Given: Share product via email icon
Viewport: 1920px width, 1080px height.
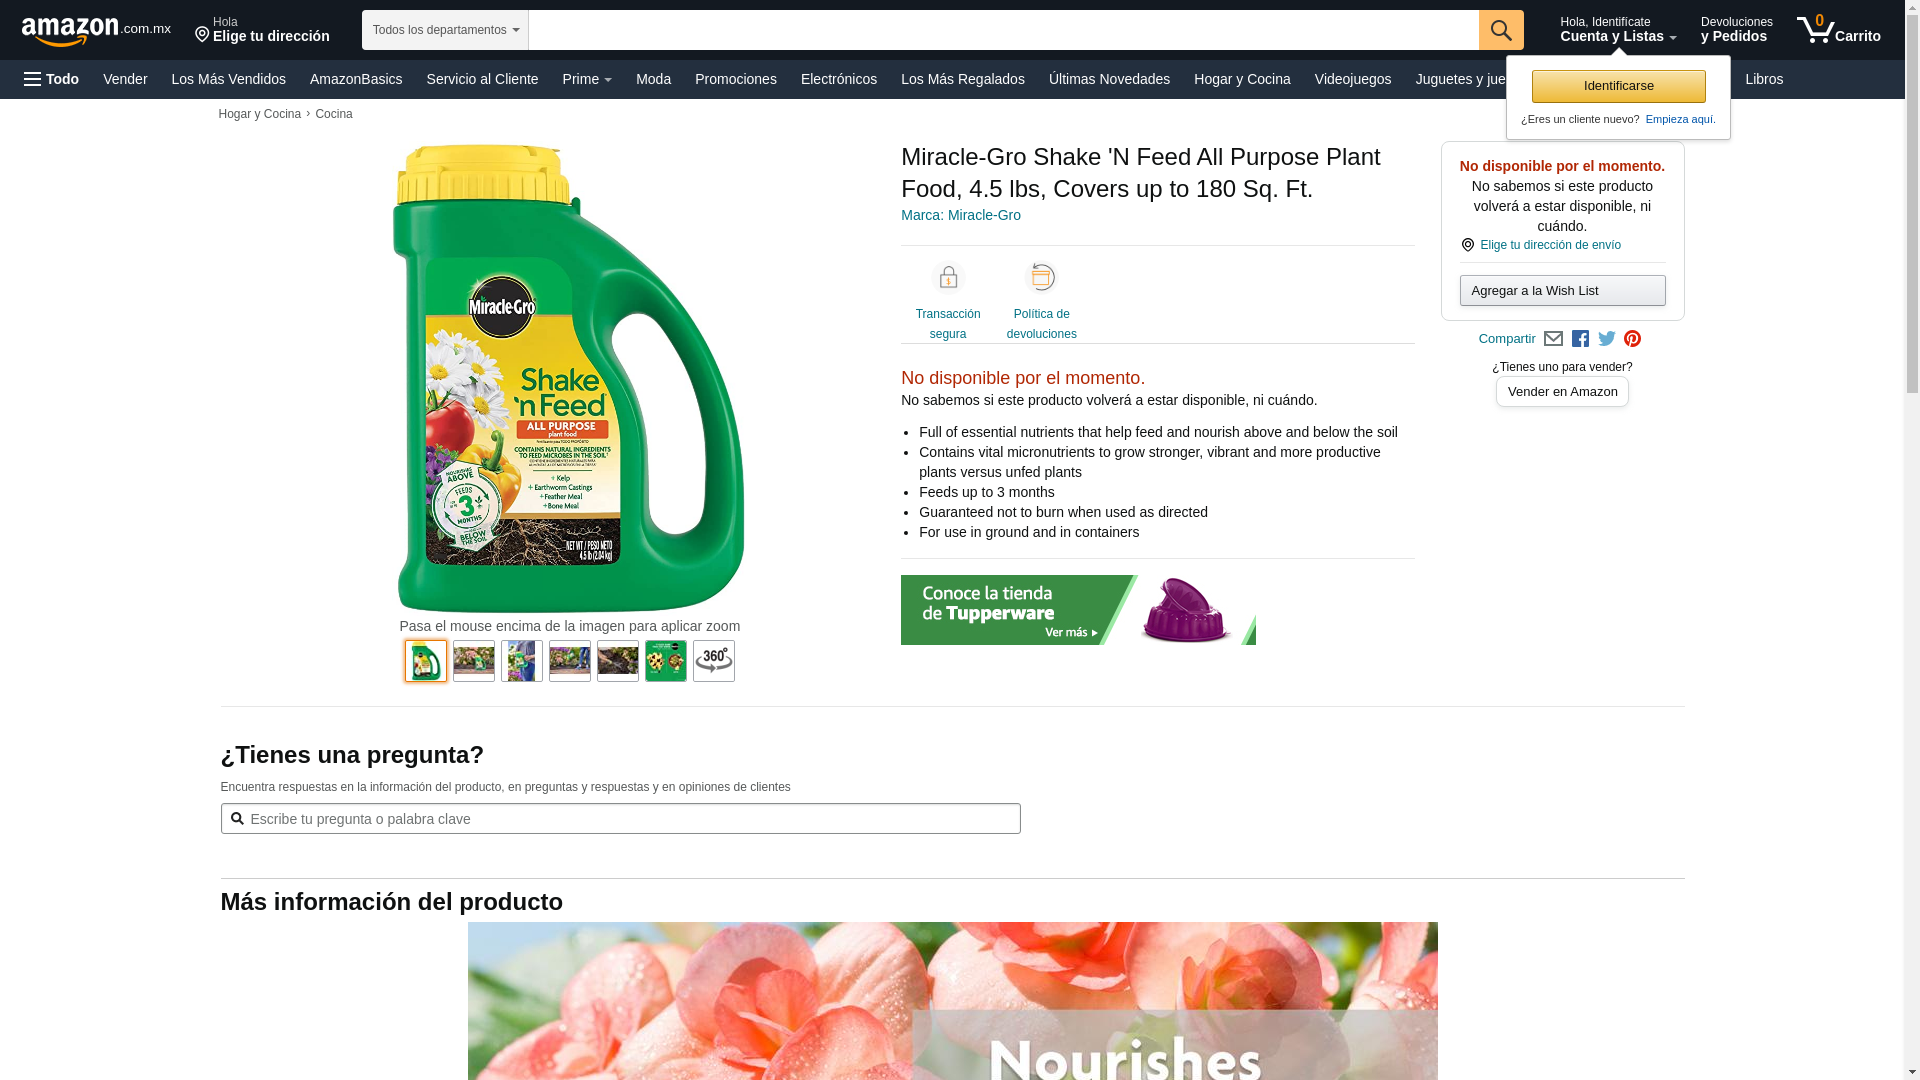Looking at the screenshot, I should coord(1553,339).
